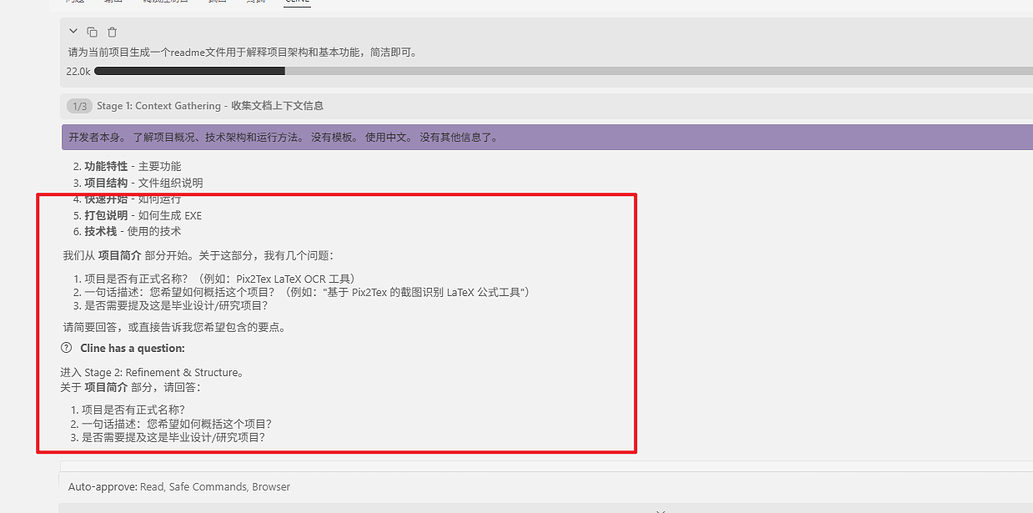Delete the task with trash icon
Image resolution: width=1033 pixels, height=513 pixels.
(x=112, y=32)
